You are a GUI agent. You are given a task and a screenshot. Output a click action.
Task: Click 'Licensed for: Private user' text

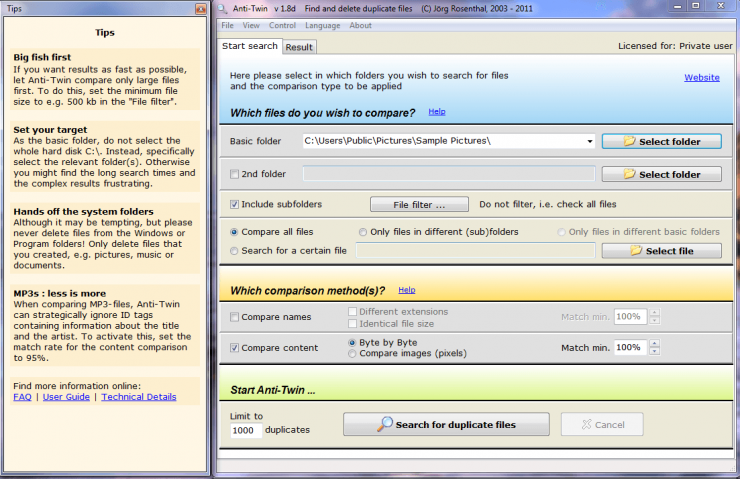[675, 46]
